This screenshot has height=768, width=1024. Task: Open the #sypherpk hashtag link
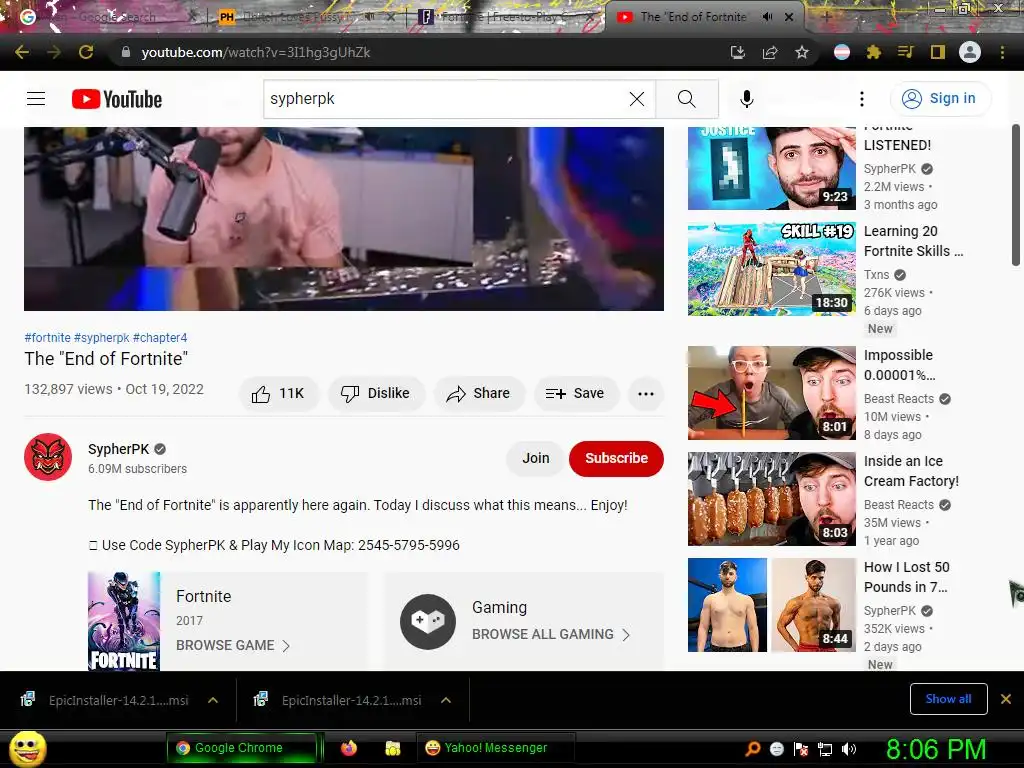[102, 338]
